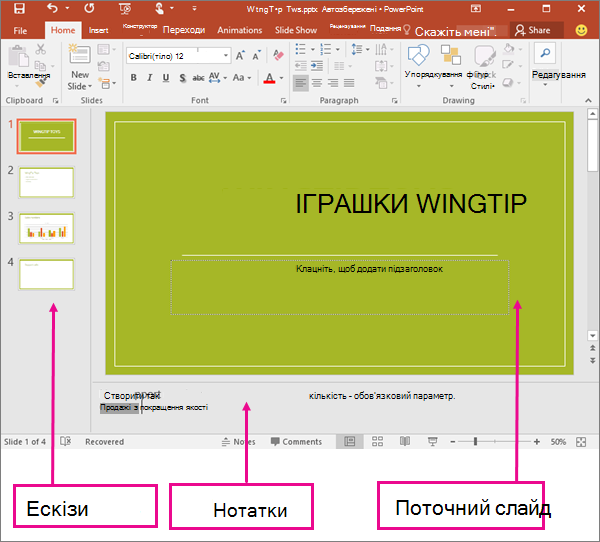600x542 pixels.
Task: Center text in Paragraph group
Action: [317, 83]
